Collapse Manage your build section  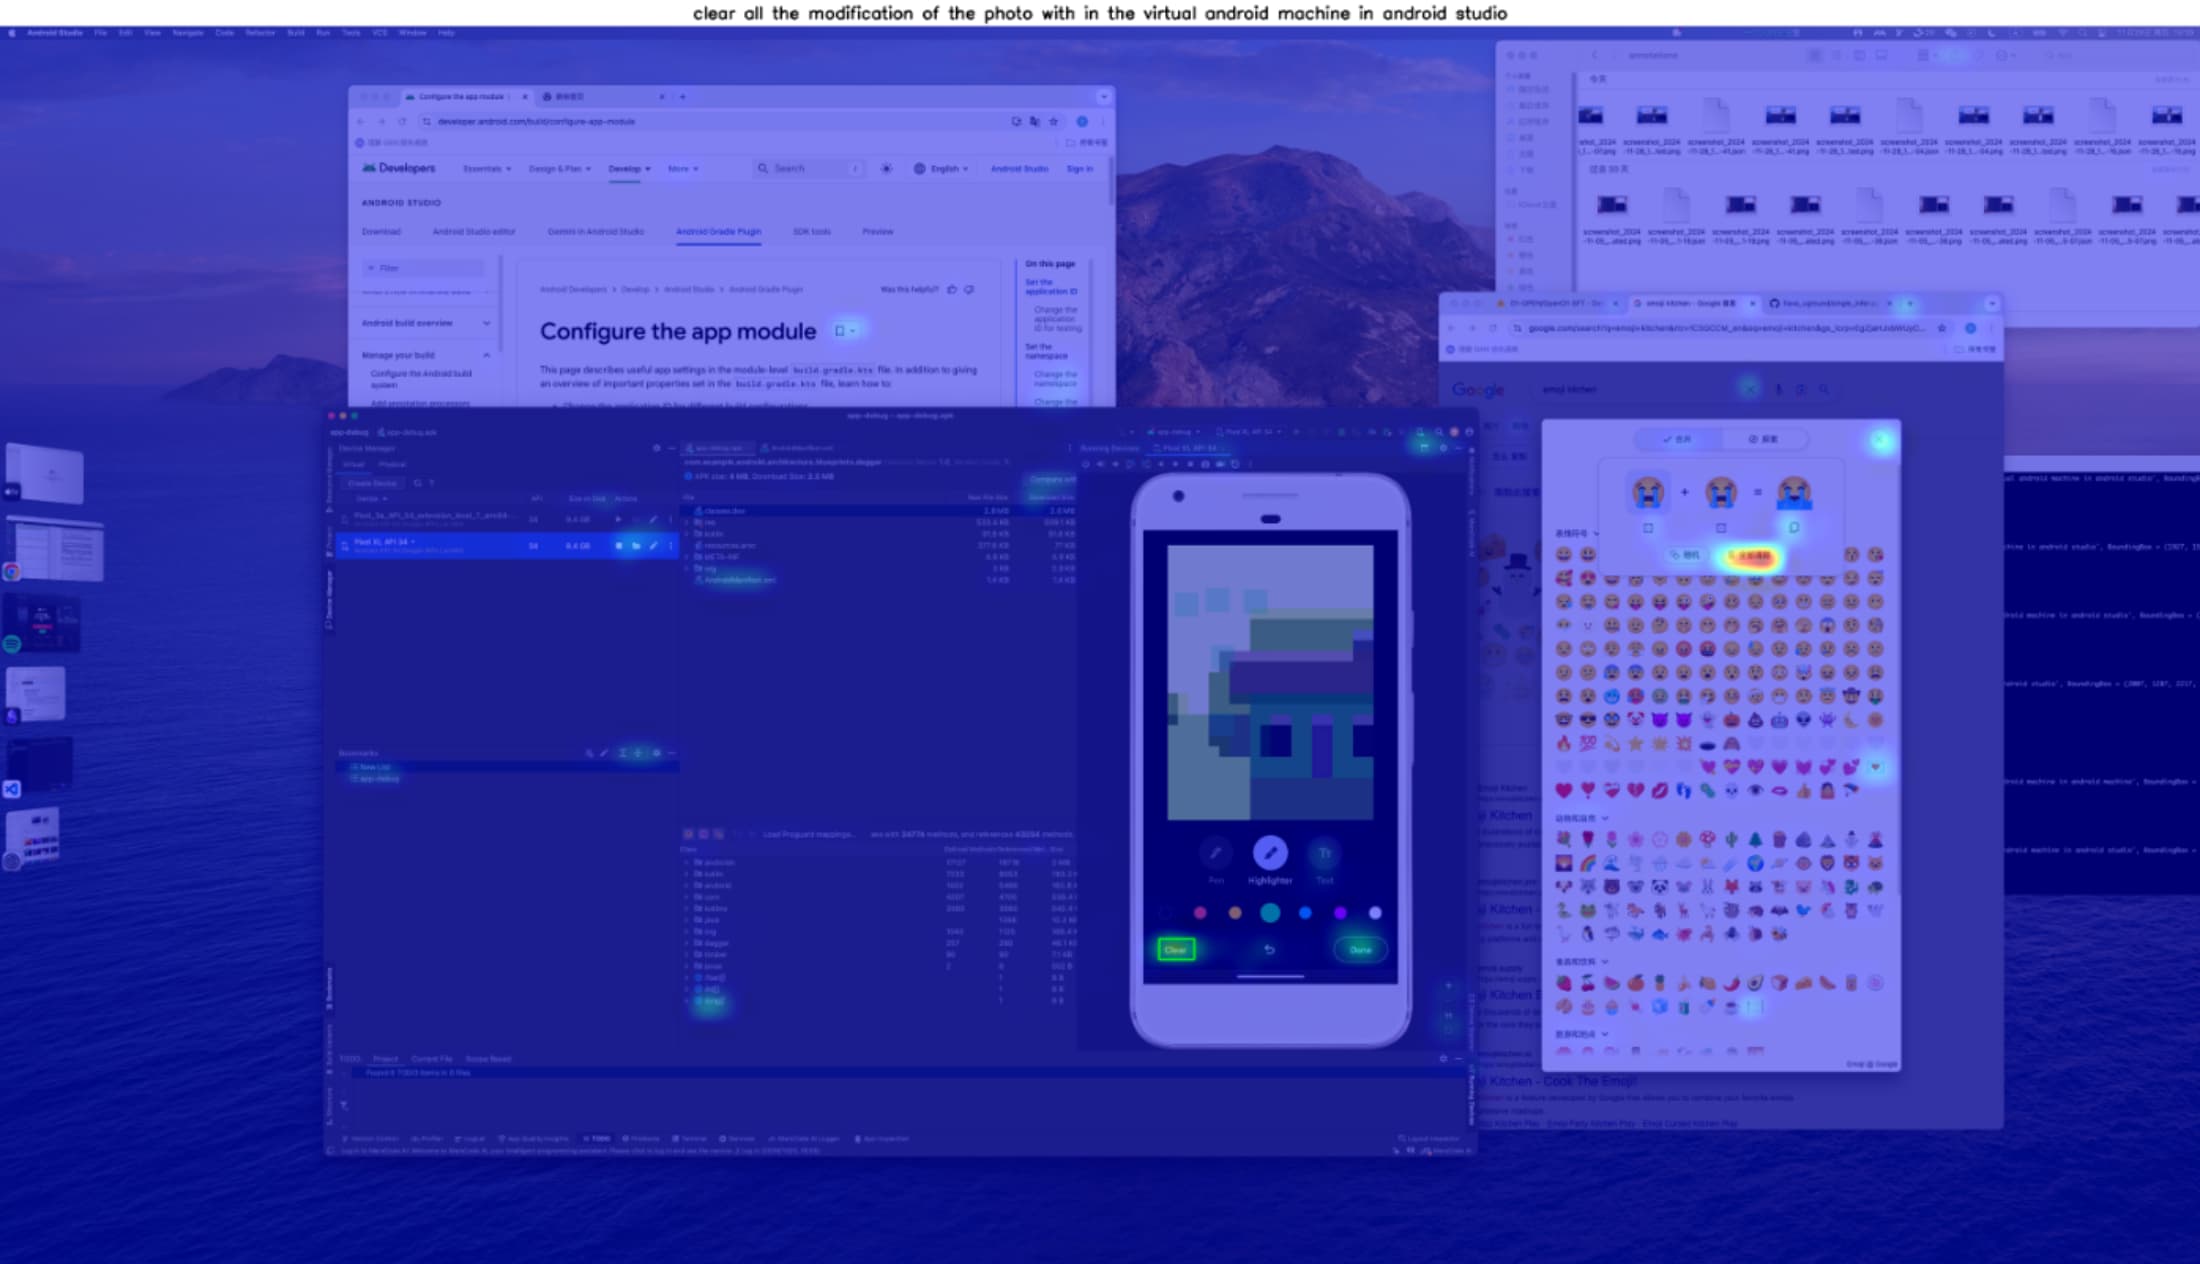(487, 355)
